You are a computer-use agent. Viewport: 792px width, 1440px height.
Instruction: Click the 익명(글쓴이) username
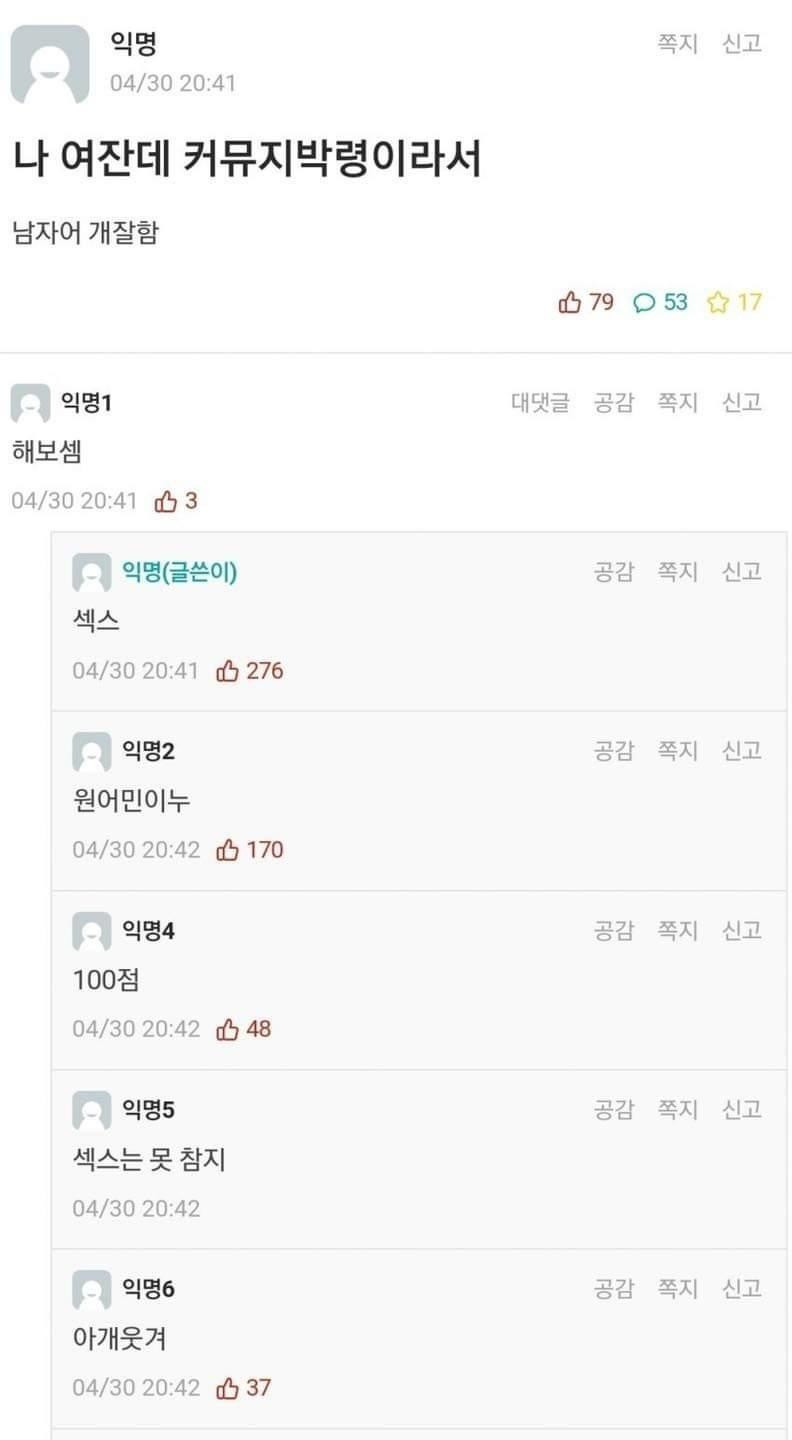click(179, 572)
